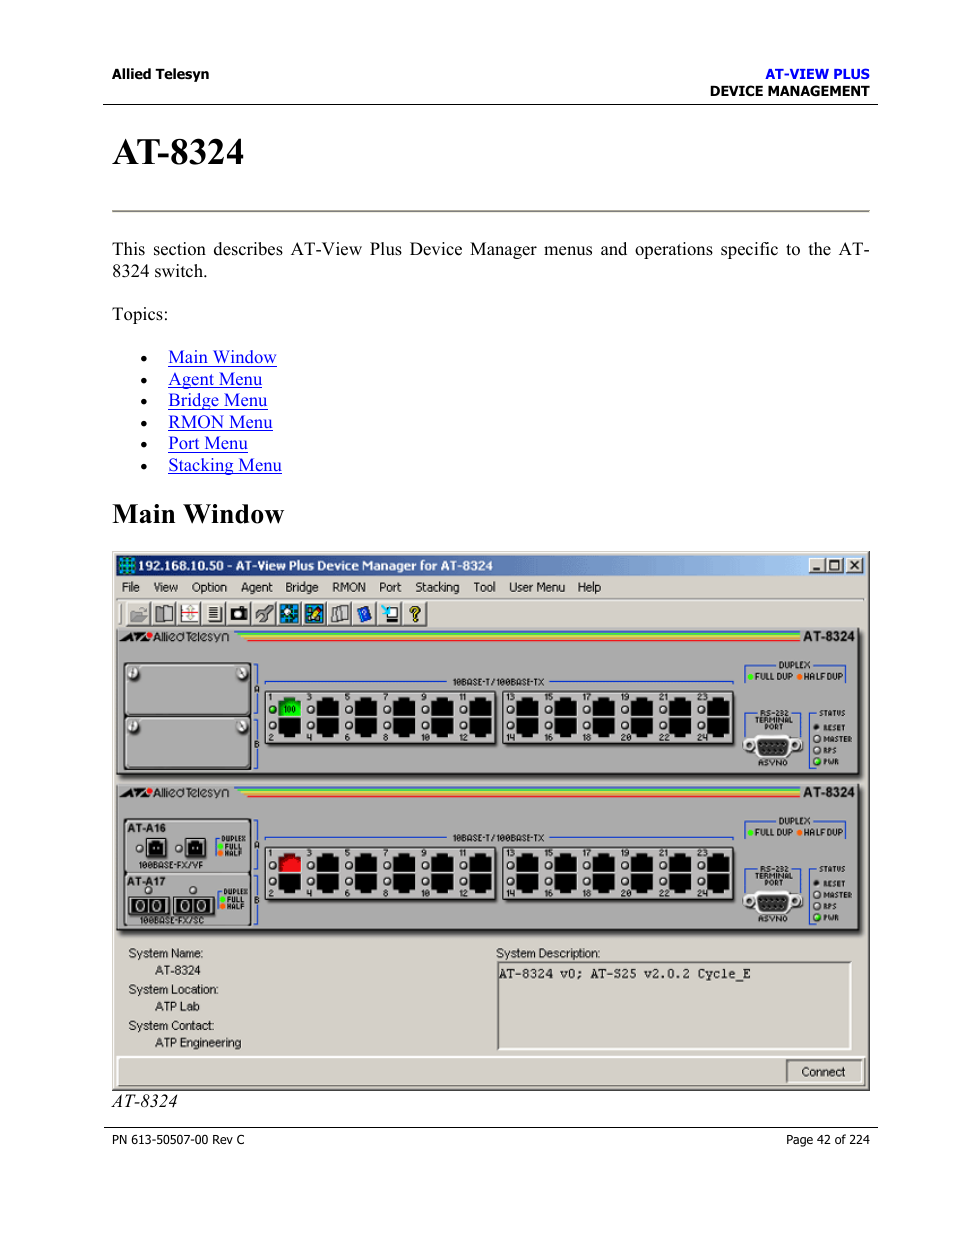The width and height of the screenshot is (954, 1235).
Task: Open the File menu
Action: (131, 587)
